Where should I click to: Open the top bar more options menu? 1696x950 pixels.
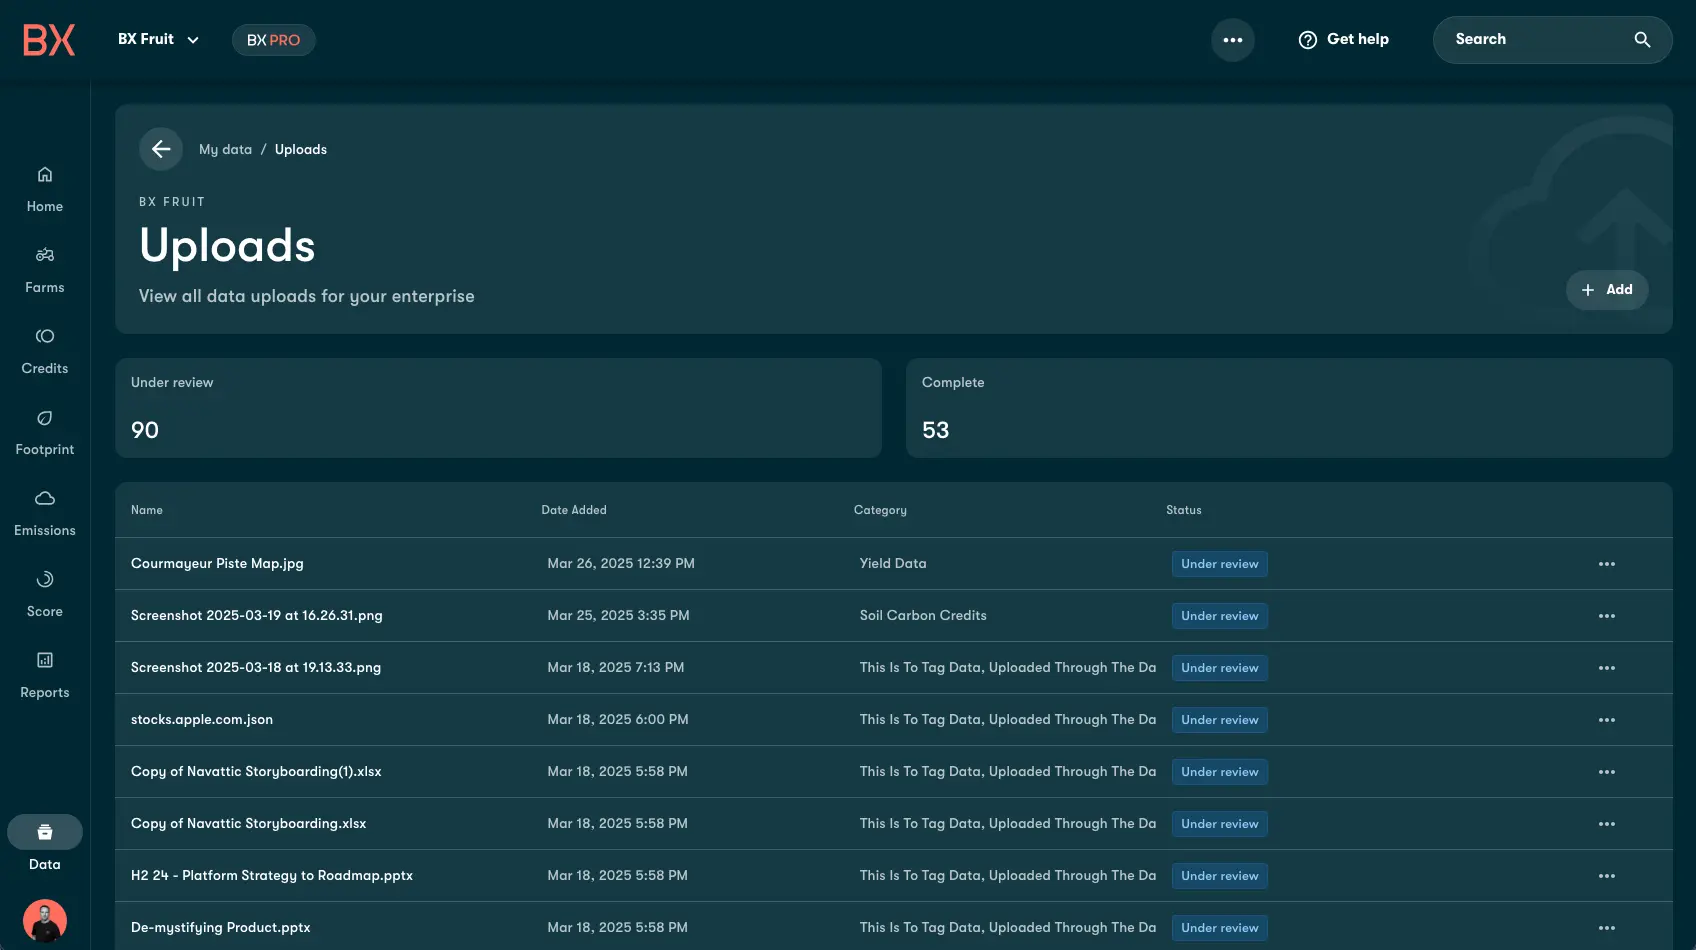[x=1232, y=41]
